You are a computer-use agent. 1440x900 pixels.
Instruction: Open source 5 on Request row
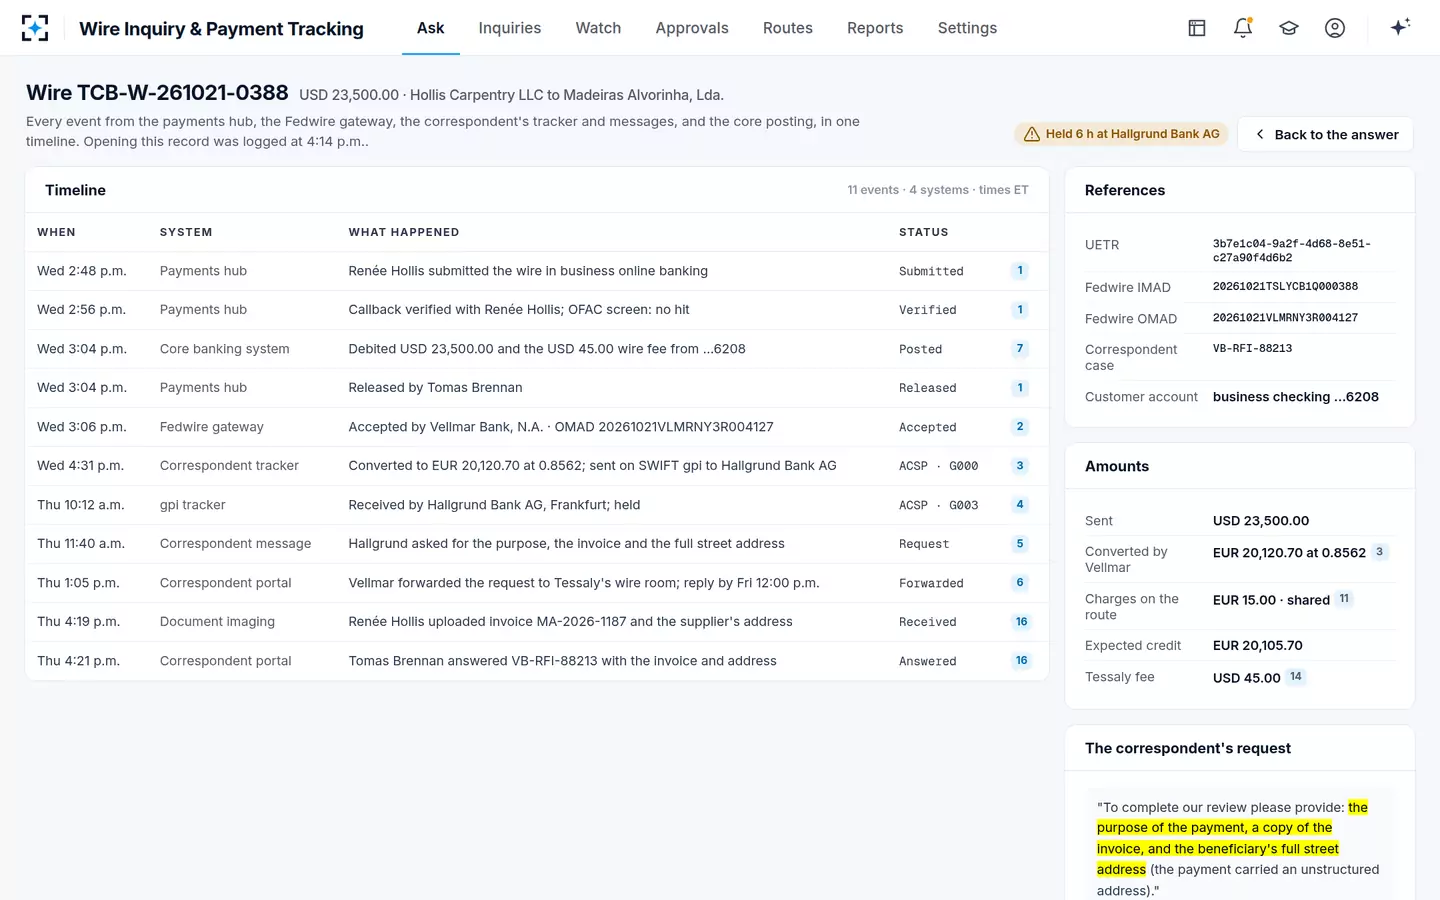tap(1020, 544)
